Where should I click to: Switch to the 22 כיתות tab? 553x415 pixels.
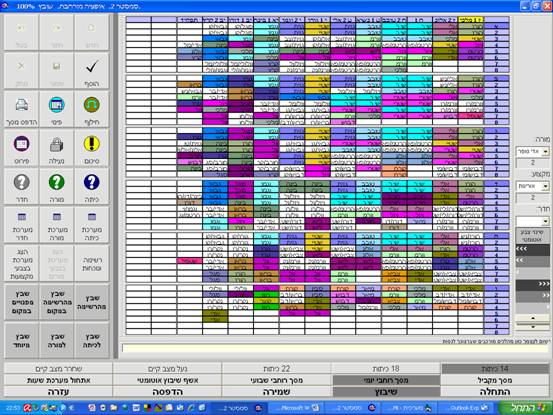276,369
